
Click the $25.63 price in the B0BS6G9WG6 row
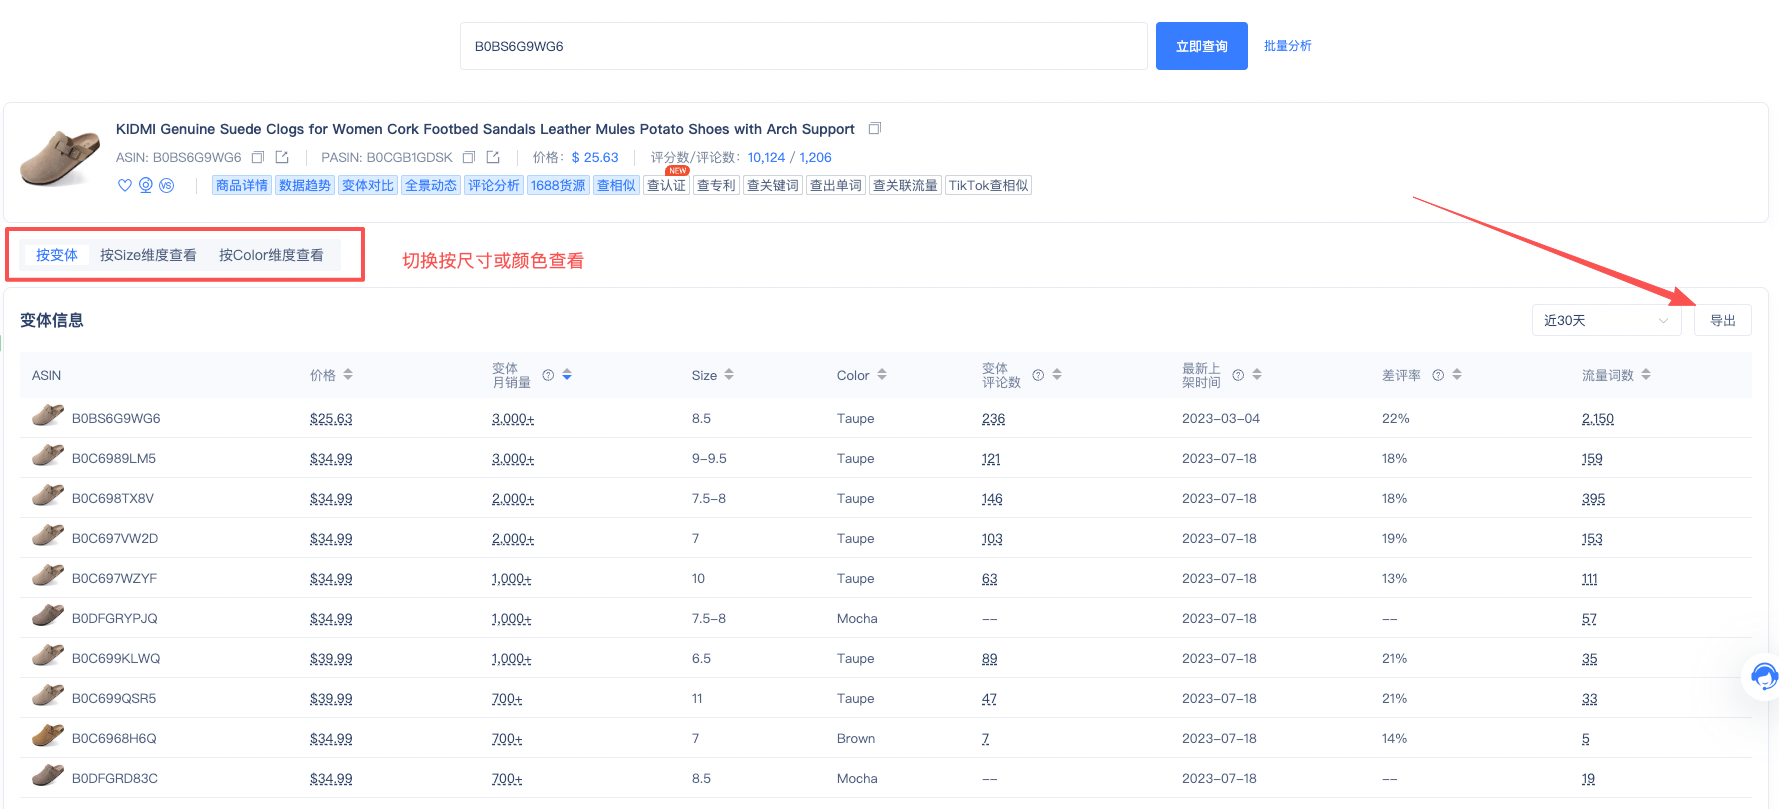[331, 418]
